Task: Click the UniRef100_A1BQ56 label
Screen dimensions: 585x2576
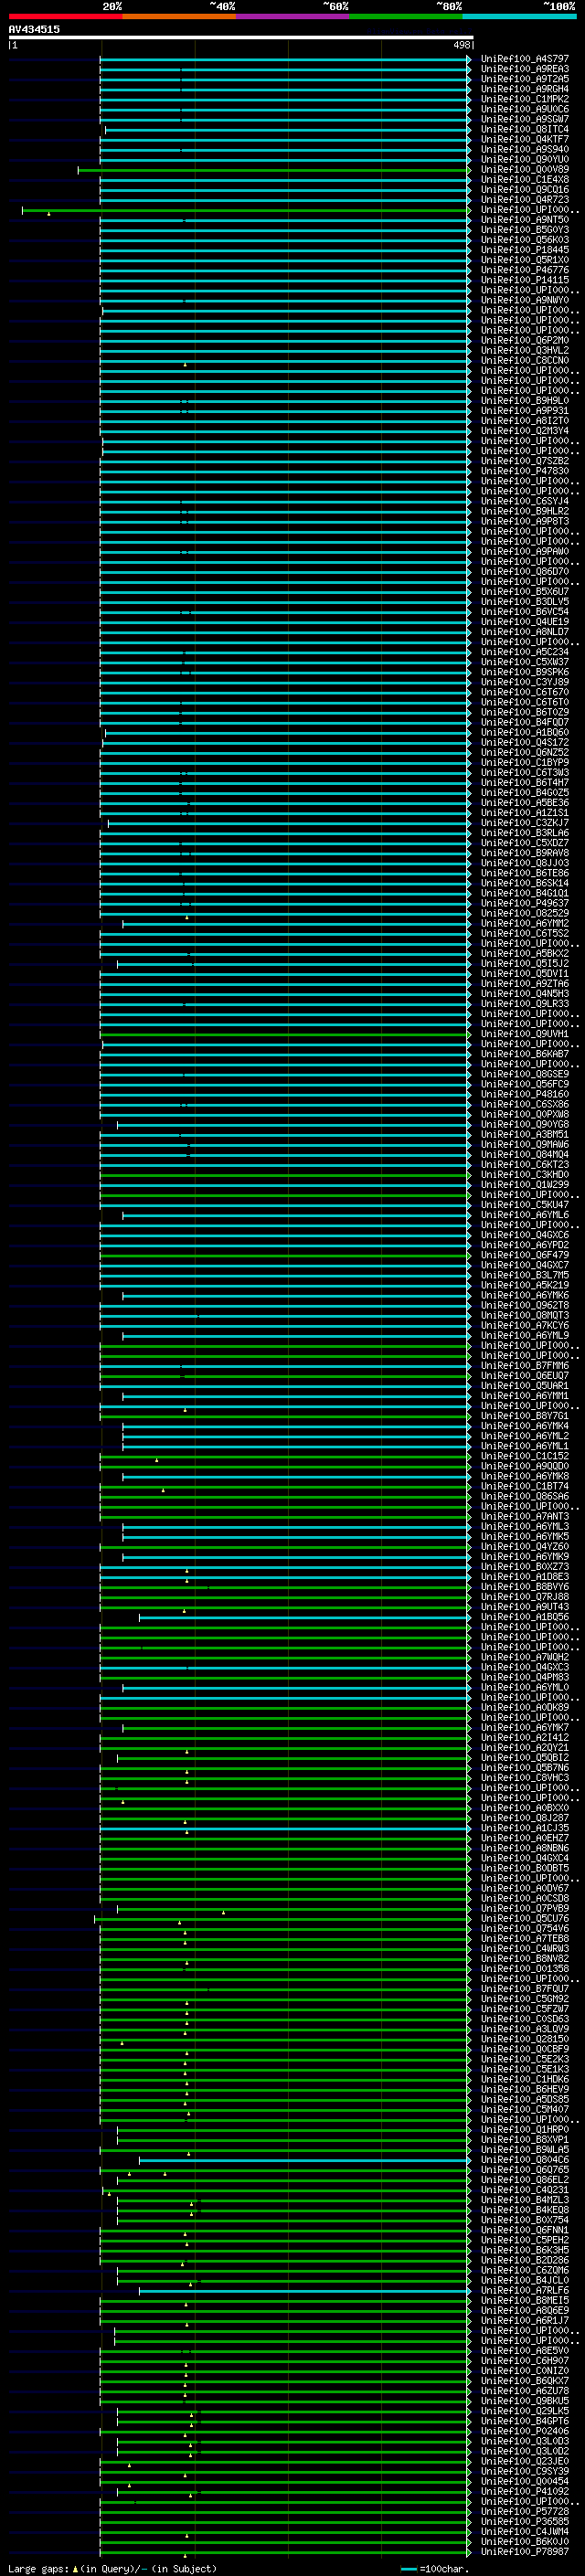Action: (x=524, y=1617)
